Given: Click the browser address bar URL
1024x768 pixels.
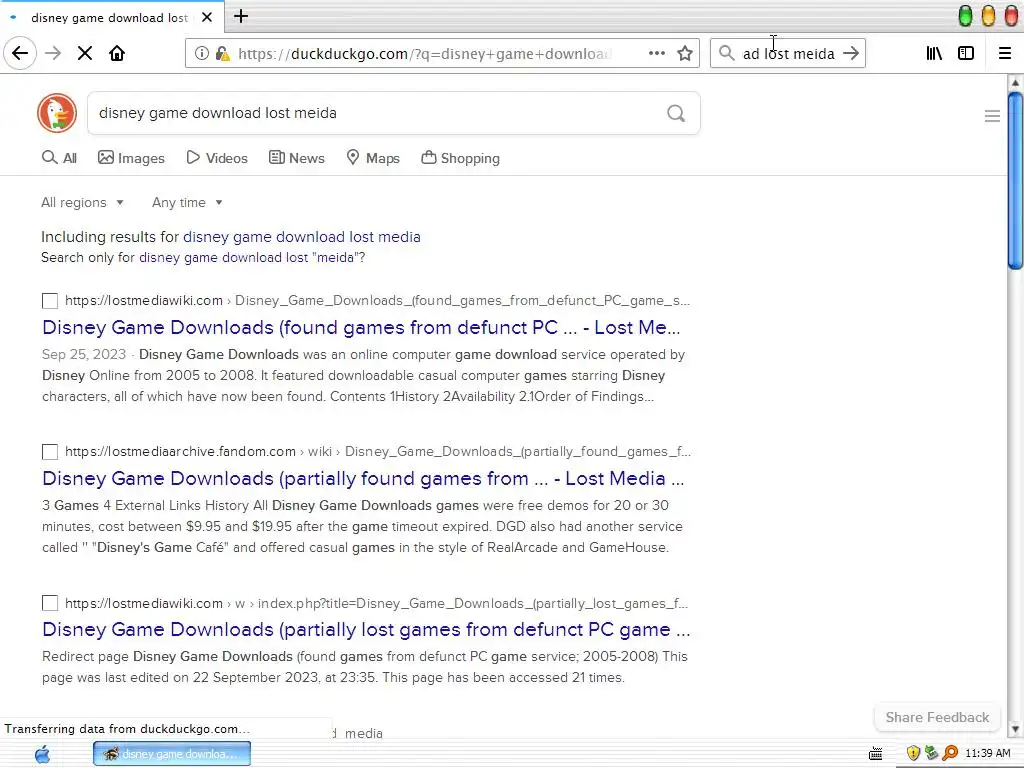Looking at the screenshot, I should pos(424,53).
